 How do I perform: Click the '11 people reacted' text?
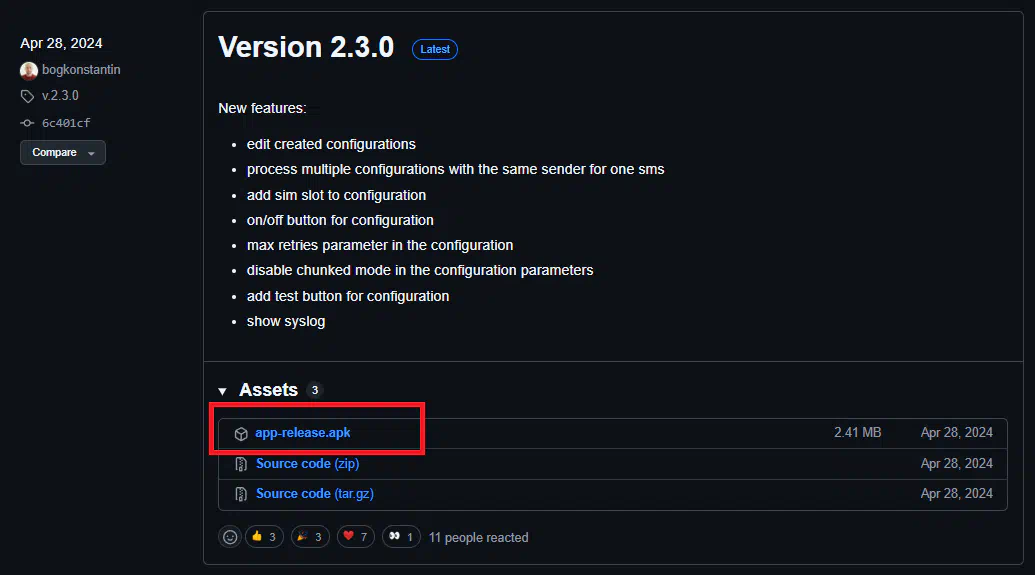[479, 537]
